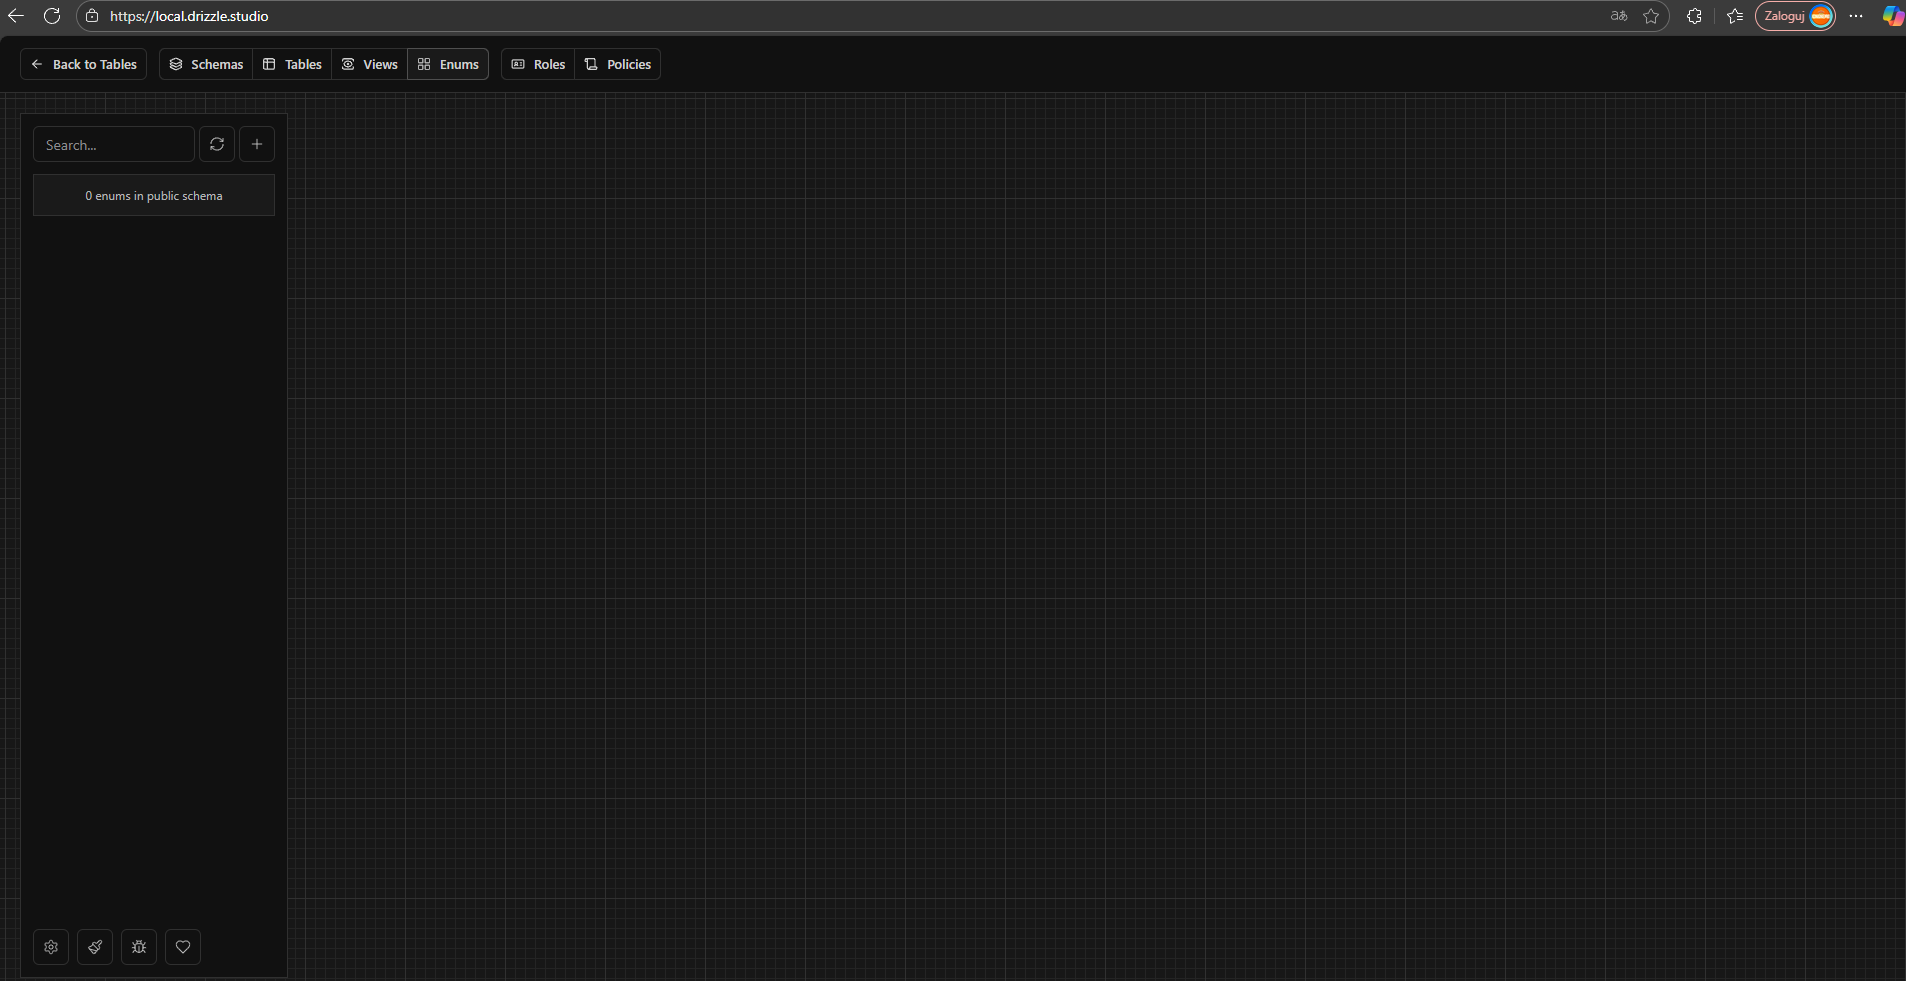This screenshot has height=981, width=1906.
Task: Open browser extensions puzzle icon
Action: pyautogui.click(x=1694, y=16)
